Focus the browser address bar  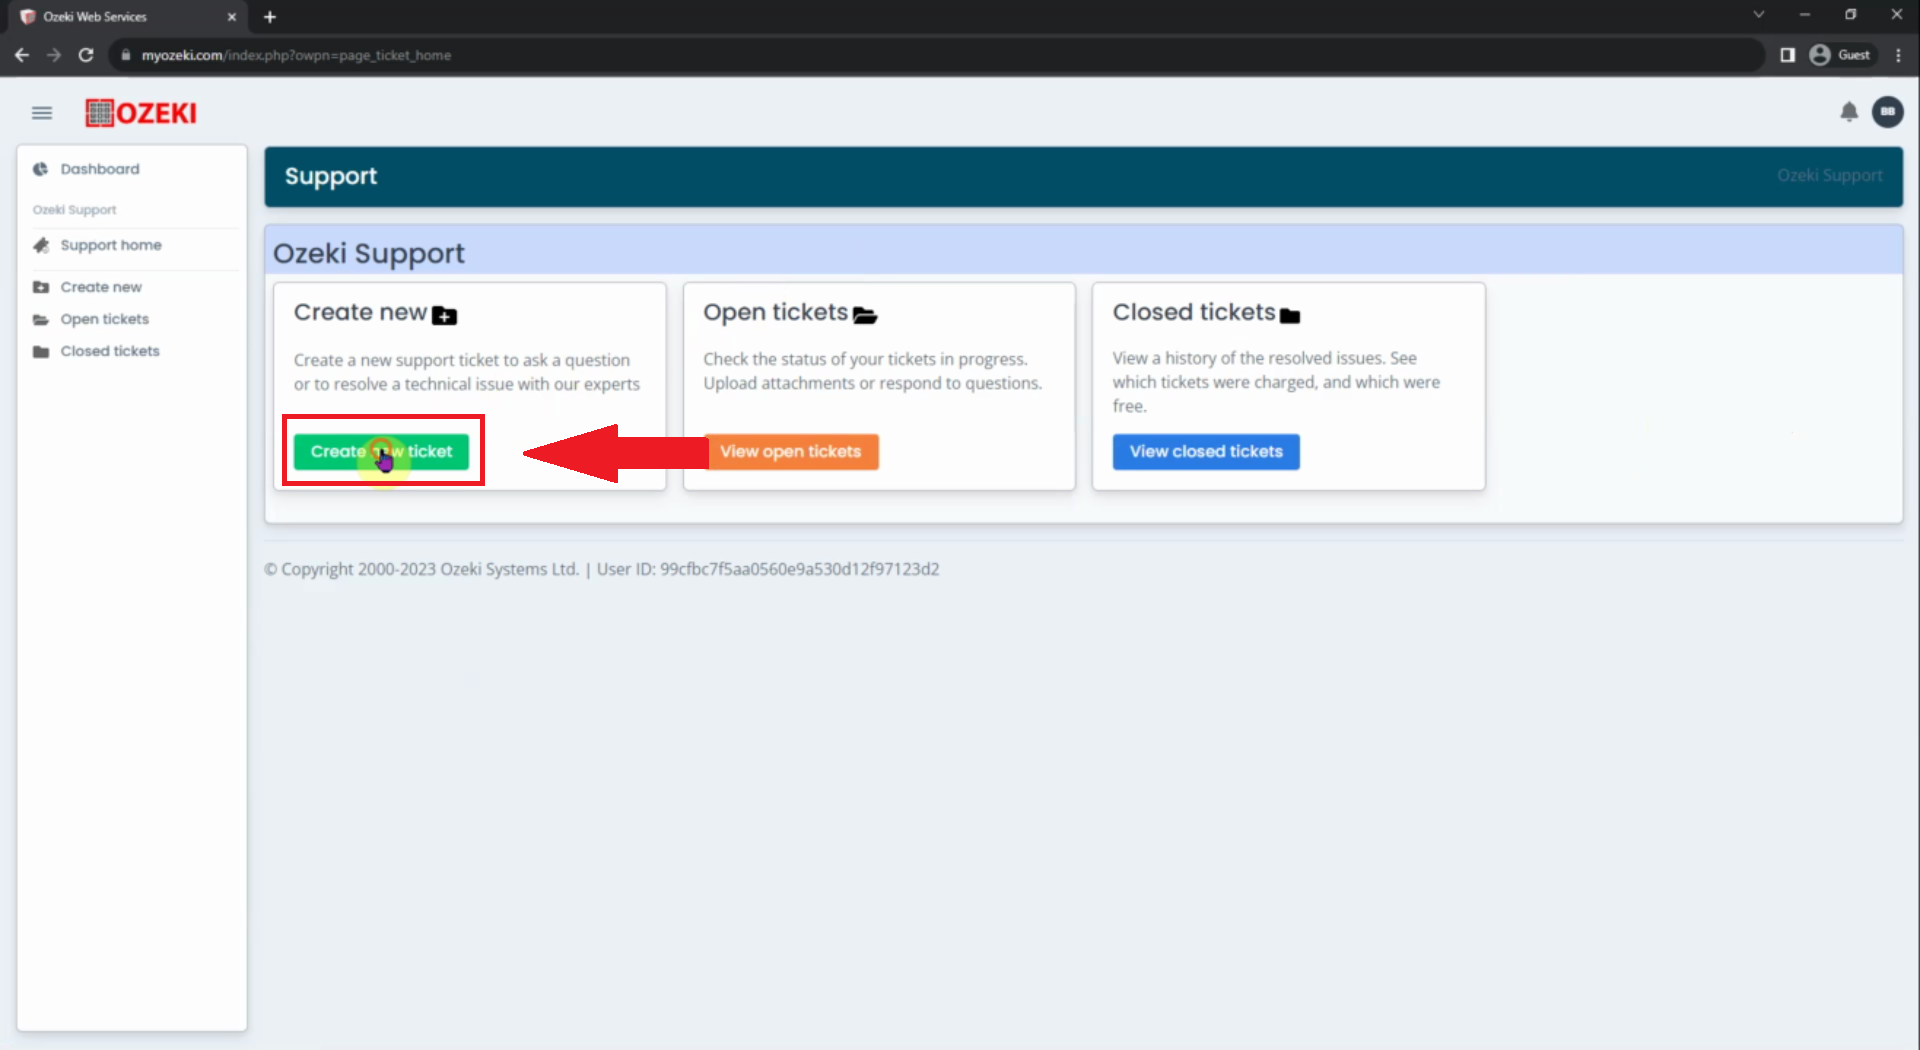935,55
